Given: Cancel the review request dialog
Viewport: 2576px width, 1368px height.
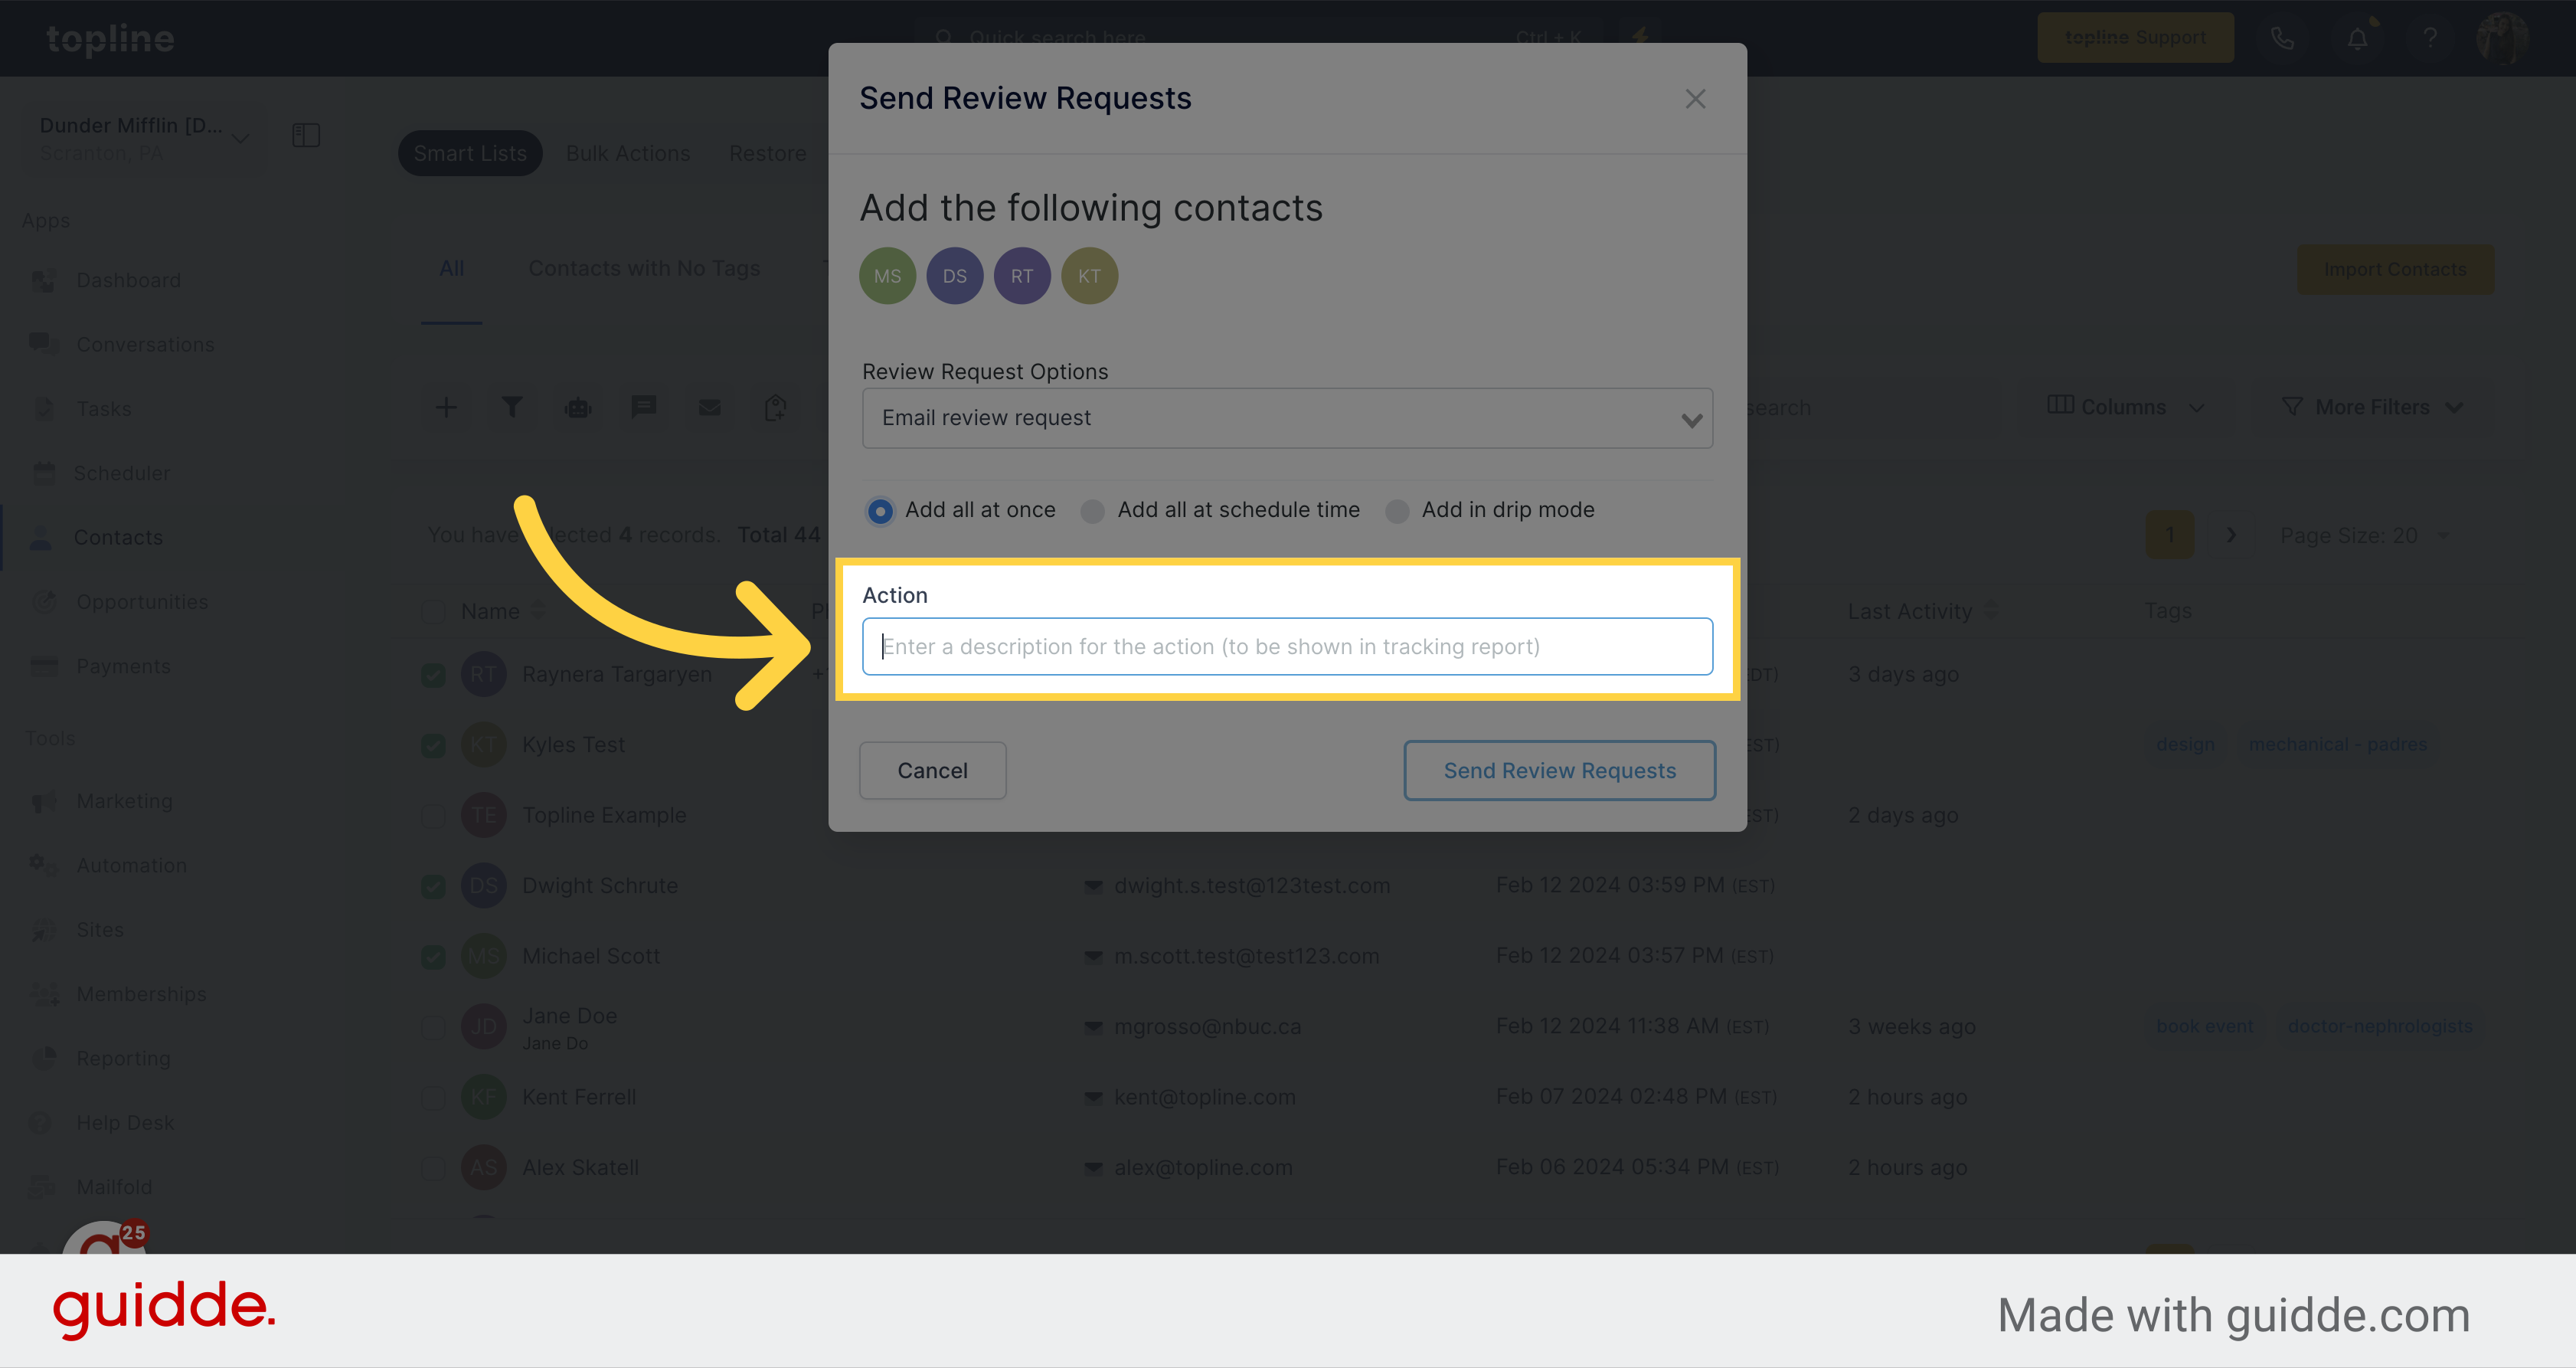Looking at the screenshot, I should (x=932, y=770).
